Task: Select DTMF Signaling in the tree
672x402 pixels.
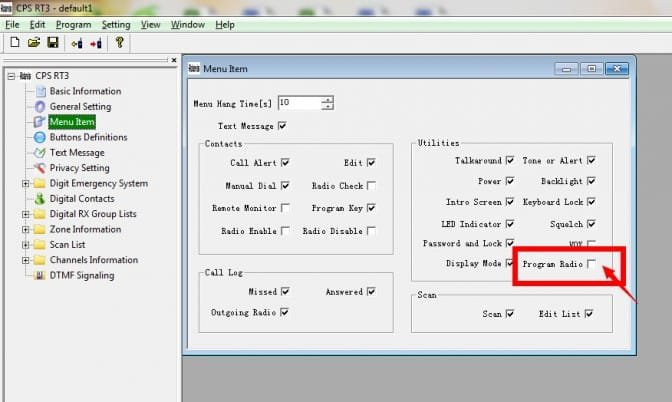Action: click(x=82, y=275)
